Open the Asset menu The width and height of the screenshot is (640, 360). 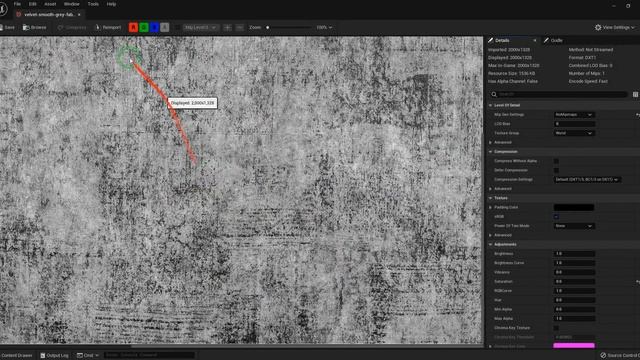coord(50,4)
